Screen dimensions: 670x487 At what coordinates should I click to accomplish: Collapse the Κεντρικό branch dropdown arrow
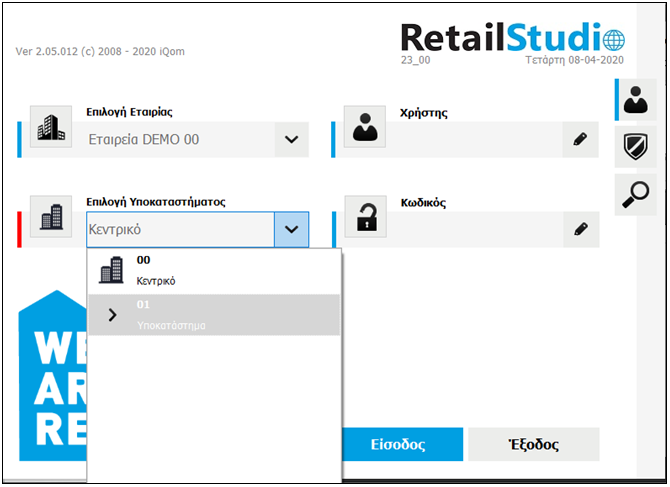(291, 230)
